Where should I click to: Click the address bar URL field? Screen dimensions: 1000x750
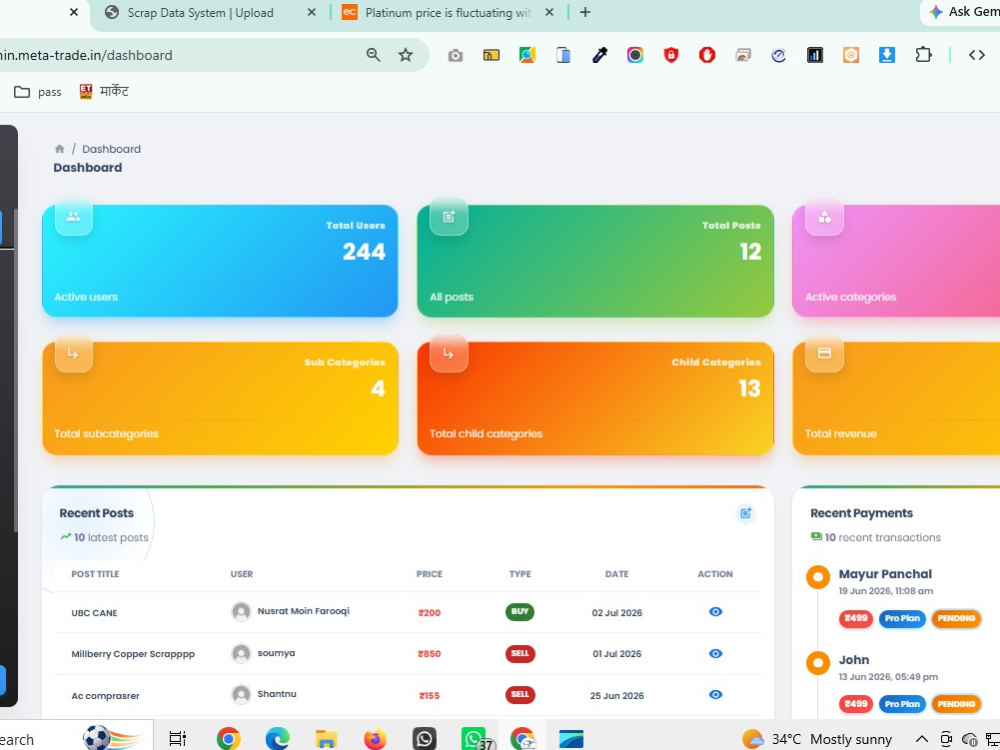point(179,55)
